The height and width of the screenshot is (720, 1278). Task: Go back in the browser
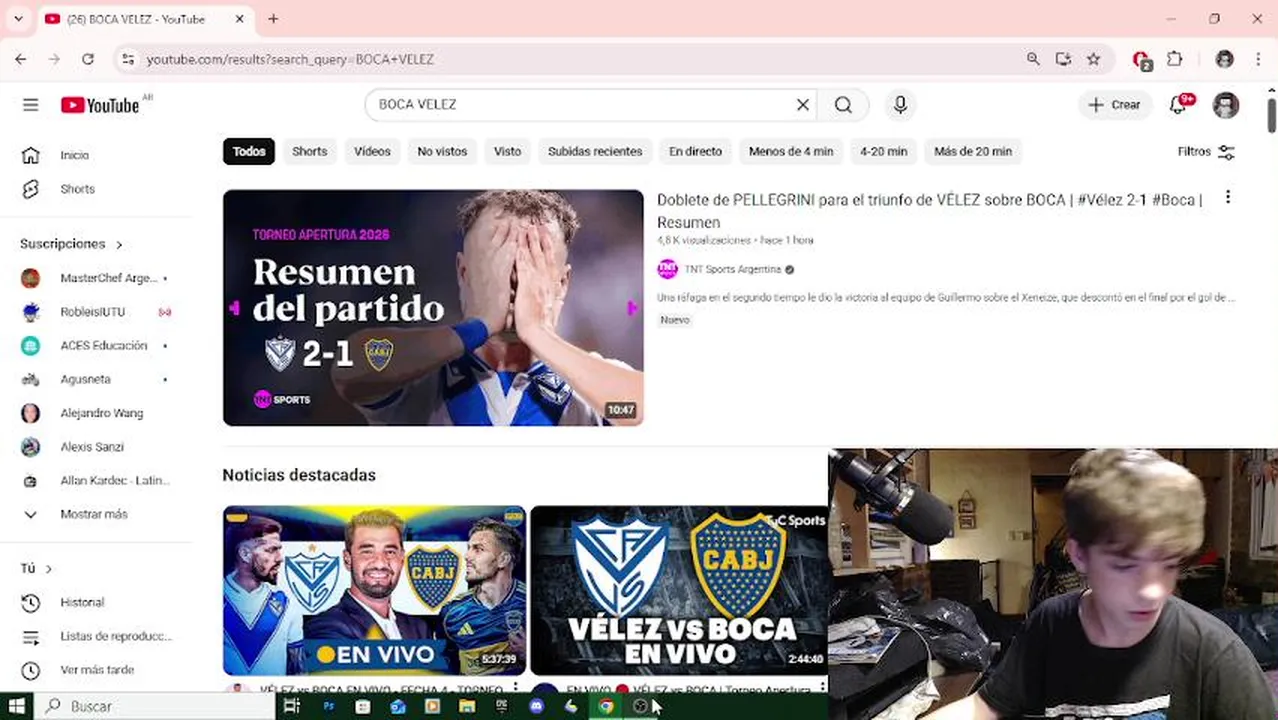[x=21, y=59]
